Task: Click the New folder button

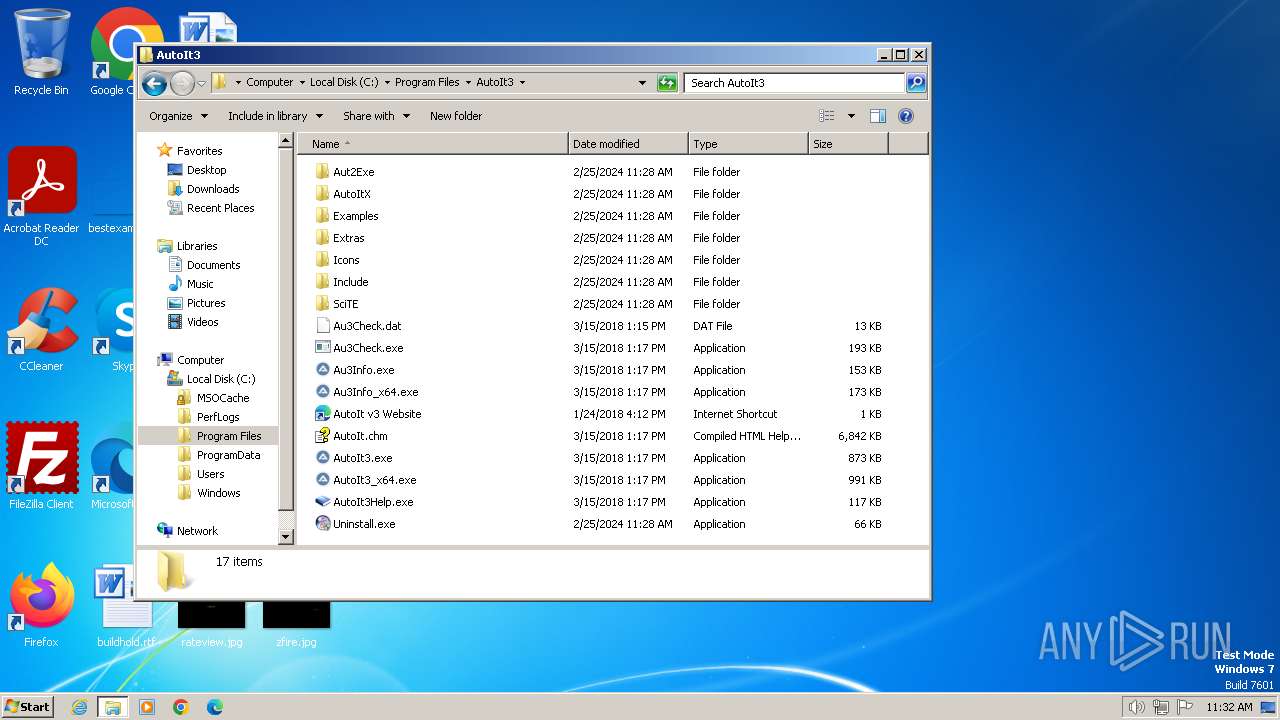Action: [x=456, y=116]
